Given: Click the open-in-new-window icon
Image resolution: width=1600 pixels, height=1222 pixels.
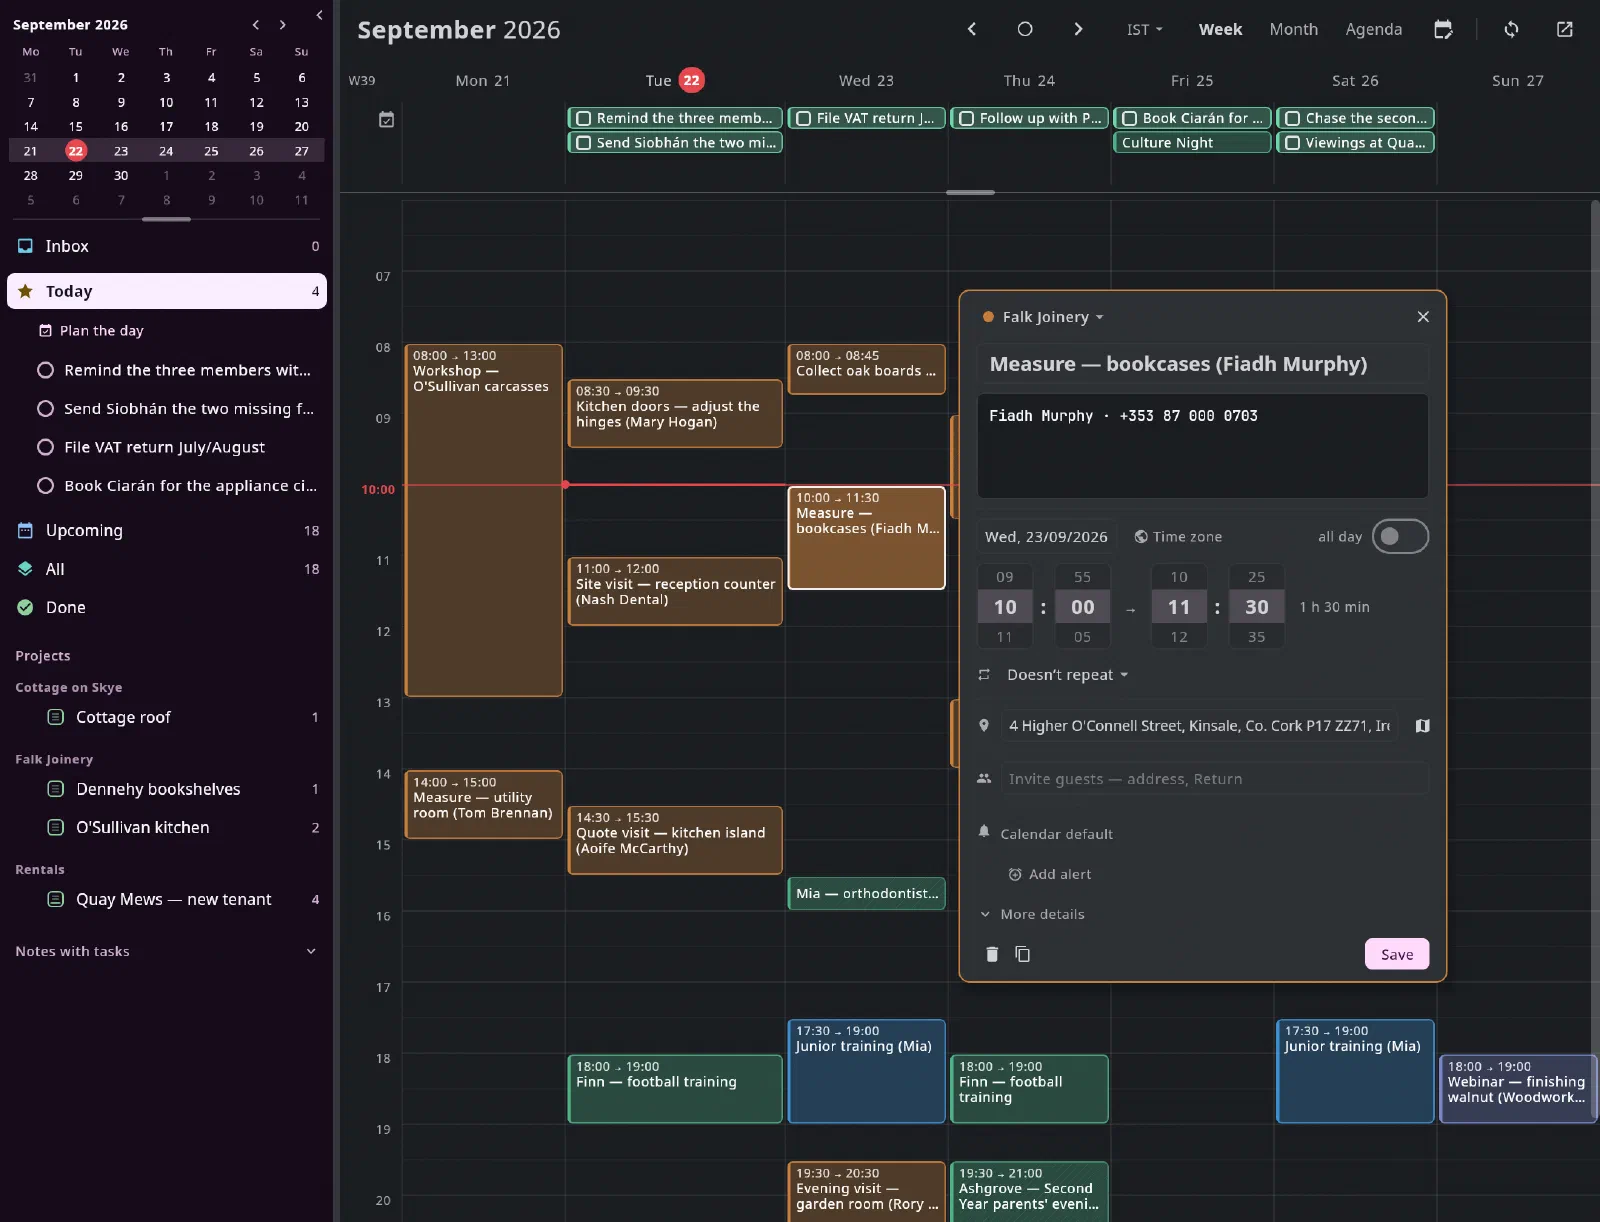Looking at the screenshot, I should tap(1565, 29).
